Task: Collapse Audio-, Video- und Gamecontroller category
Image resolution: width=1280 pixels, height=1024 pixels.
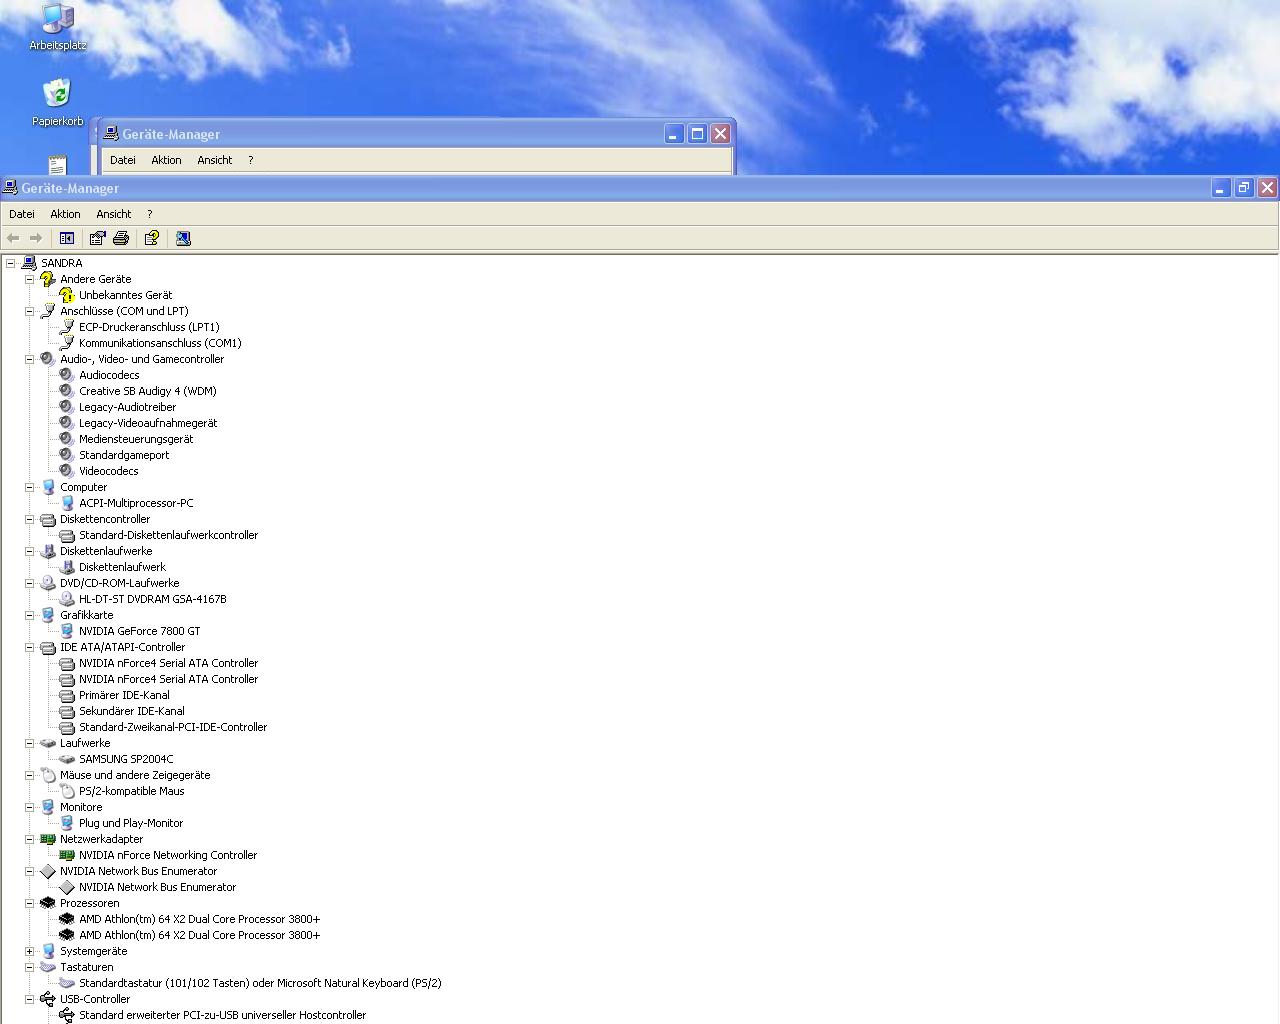Action: tap(29, 359)
